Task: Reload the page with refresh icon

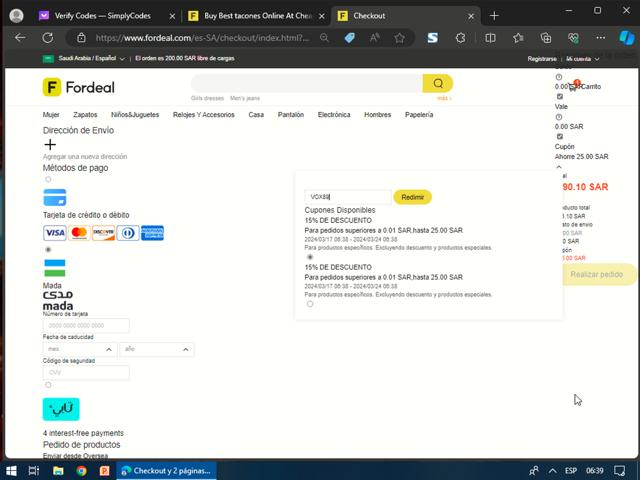Action: point(48,38)
